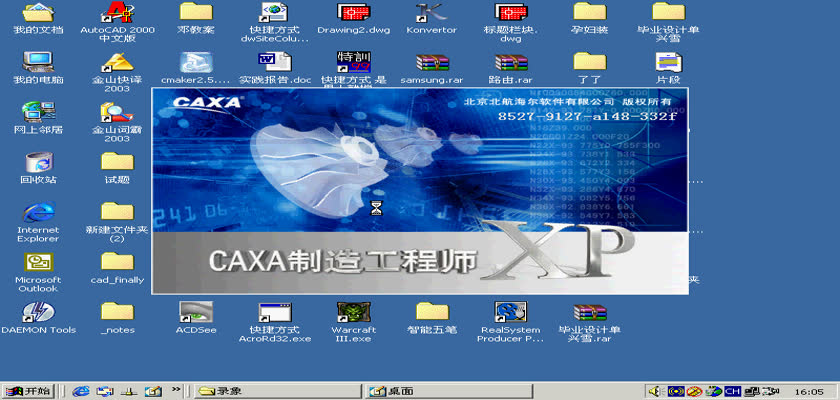Select the _notes folder
The width and height of the screenshot is (840, 400).
pyautogui.click(x=117, y=318)
